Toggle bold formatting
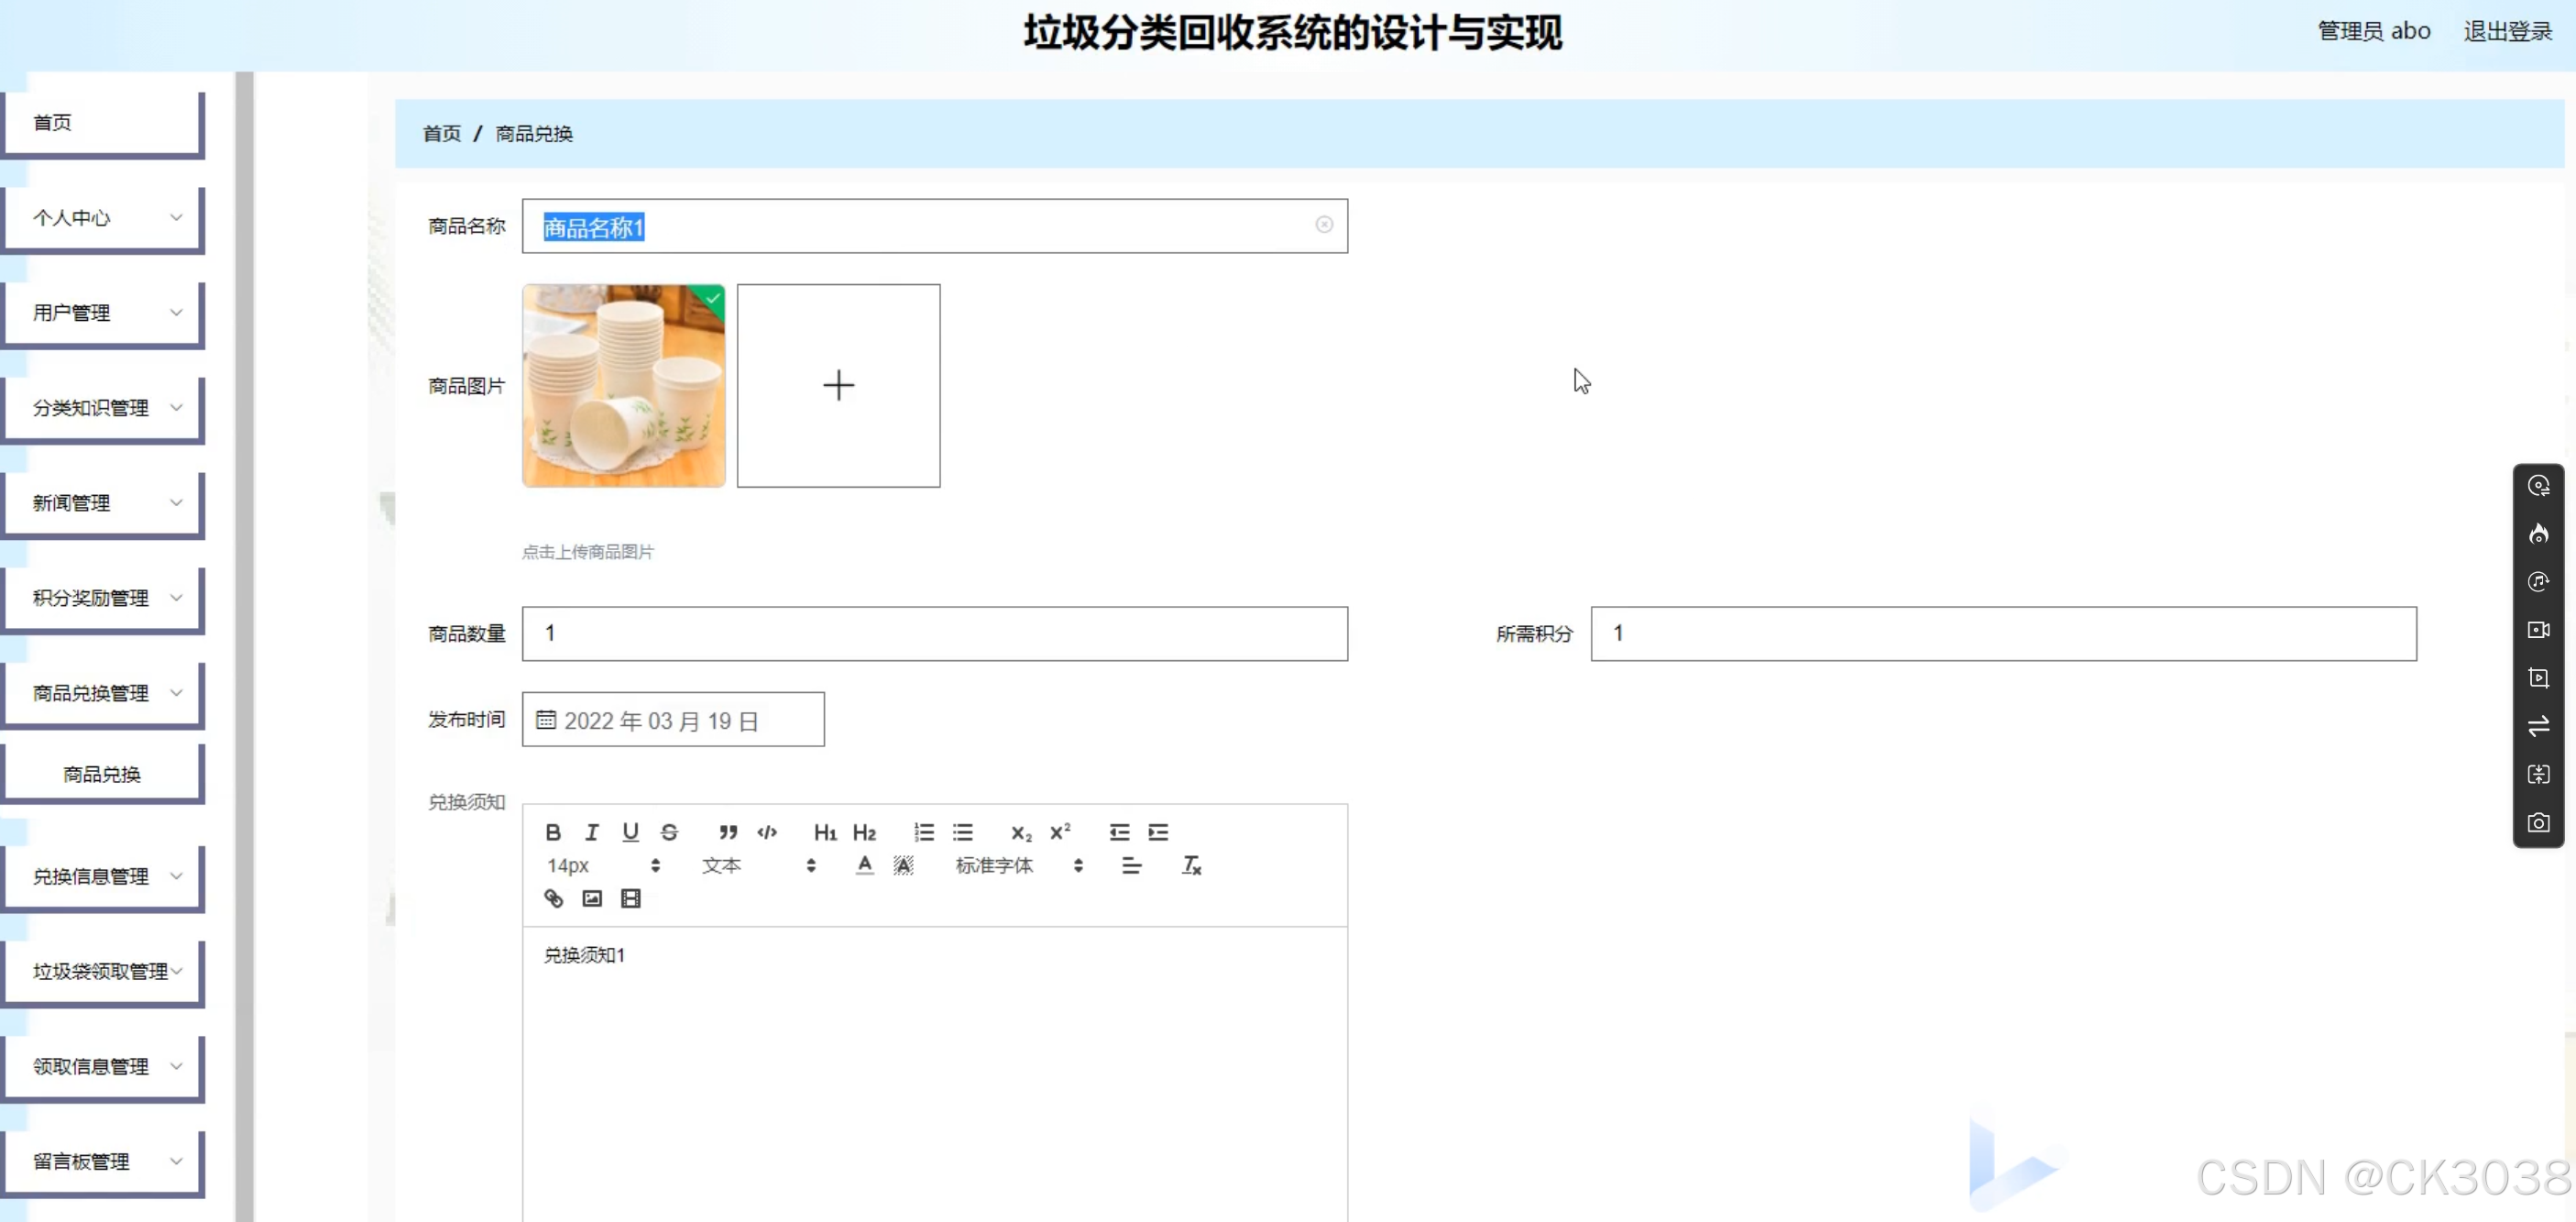This screenshot has width=2576, height=1222. point(553,832)
